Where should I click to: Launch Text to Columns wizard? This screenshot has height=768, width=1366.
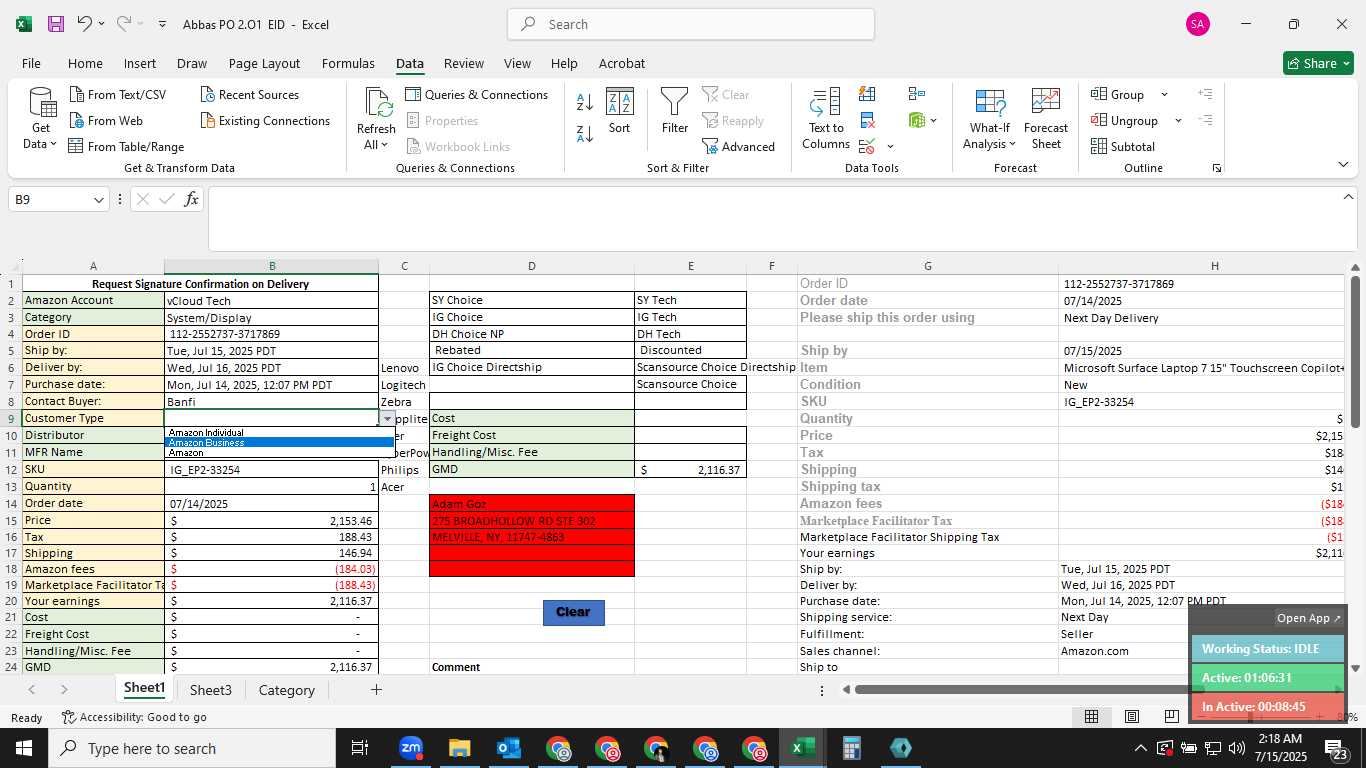pyautogui.click(x=826, y=118)
